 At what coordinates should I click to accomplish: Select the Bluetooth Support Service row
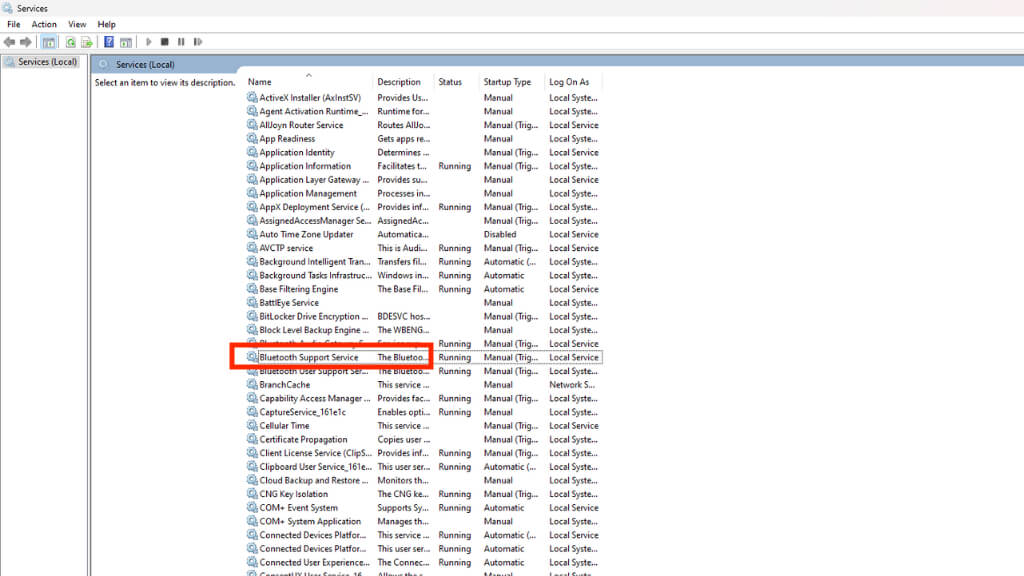click(423, 357)
